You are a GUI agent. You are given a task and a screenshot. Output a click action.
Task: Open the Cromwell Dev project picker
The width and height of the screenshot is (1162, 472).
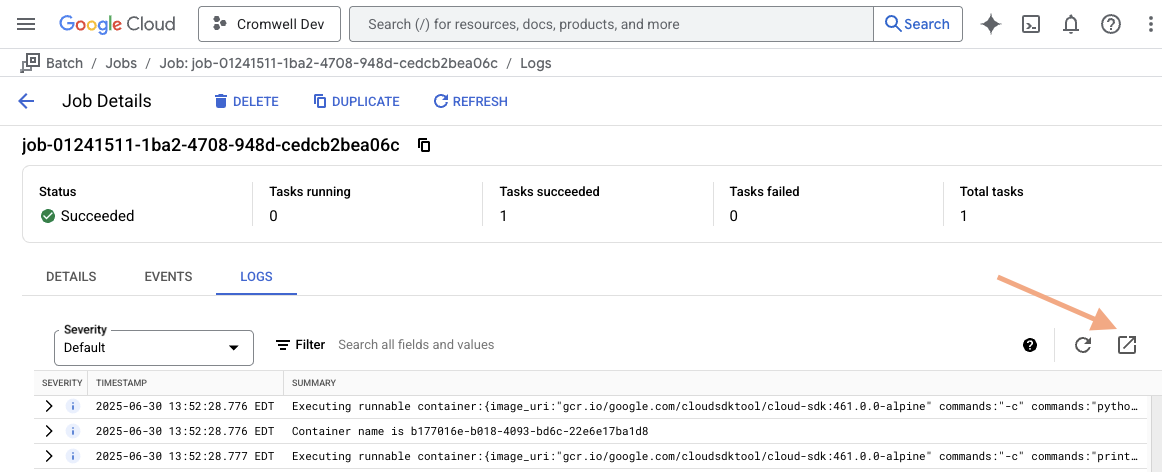click(269, 24)
